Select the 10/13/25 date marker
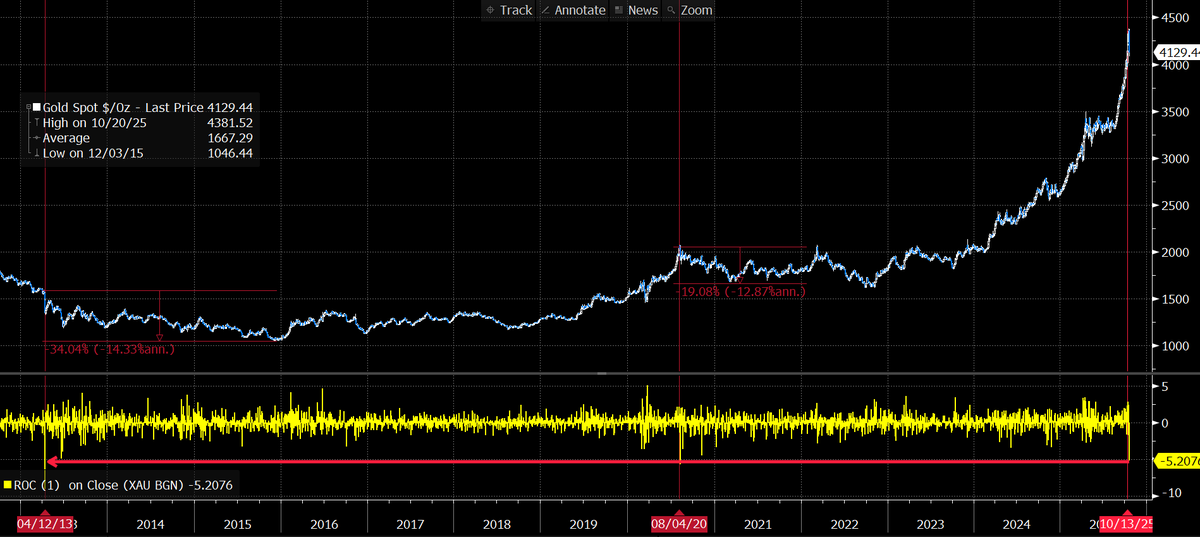Viewport: 1200px width, 537px height. (1126, 524)
